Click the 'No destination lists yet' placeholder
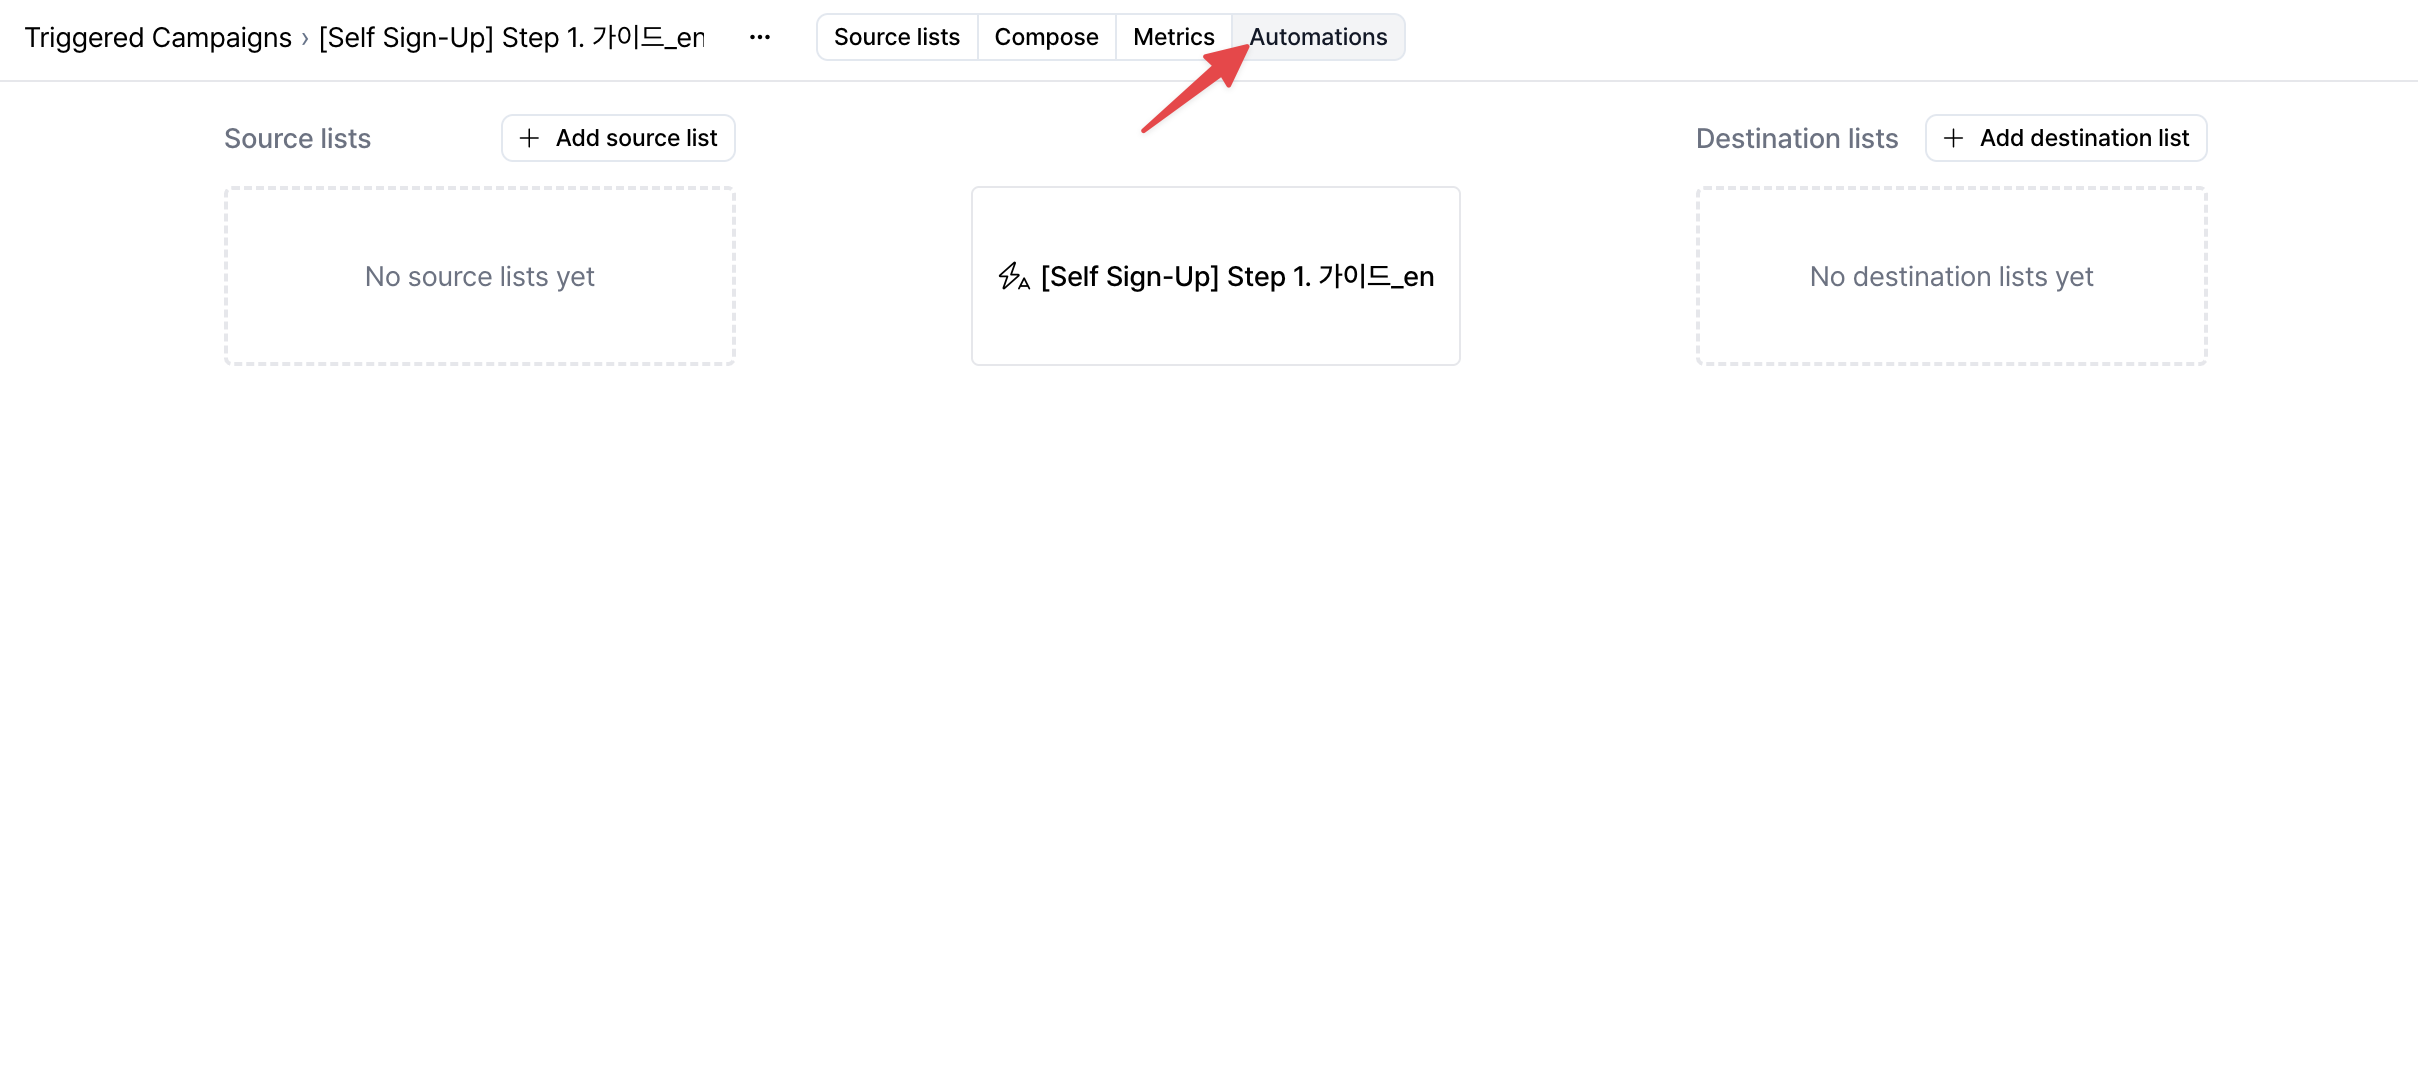The image size is (2418, 1078). coord(1951,276)
